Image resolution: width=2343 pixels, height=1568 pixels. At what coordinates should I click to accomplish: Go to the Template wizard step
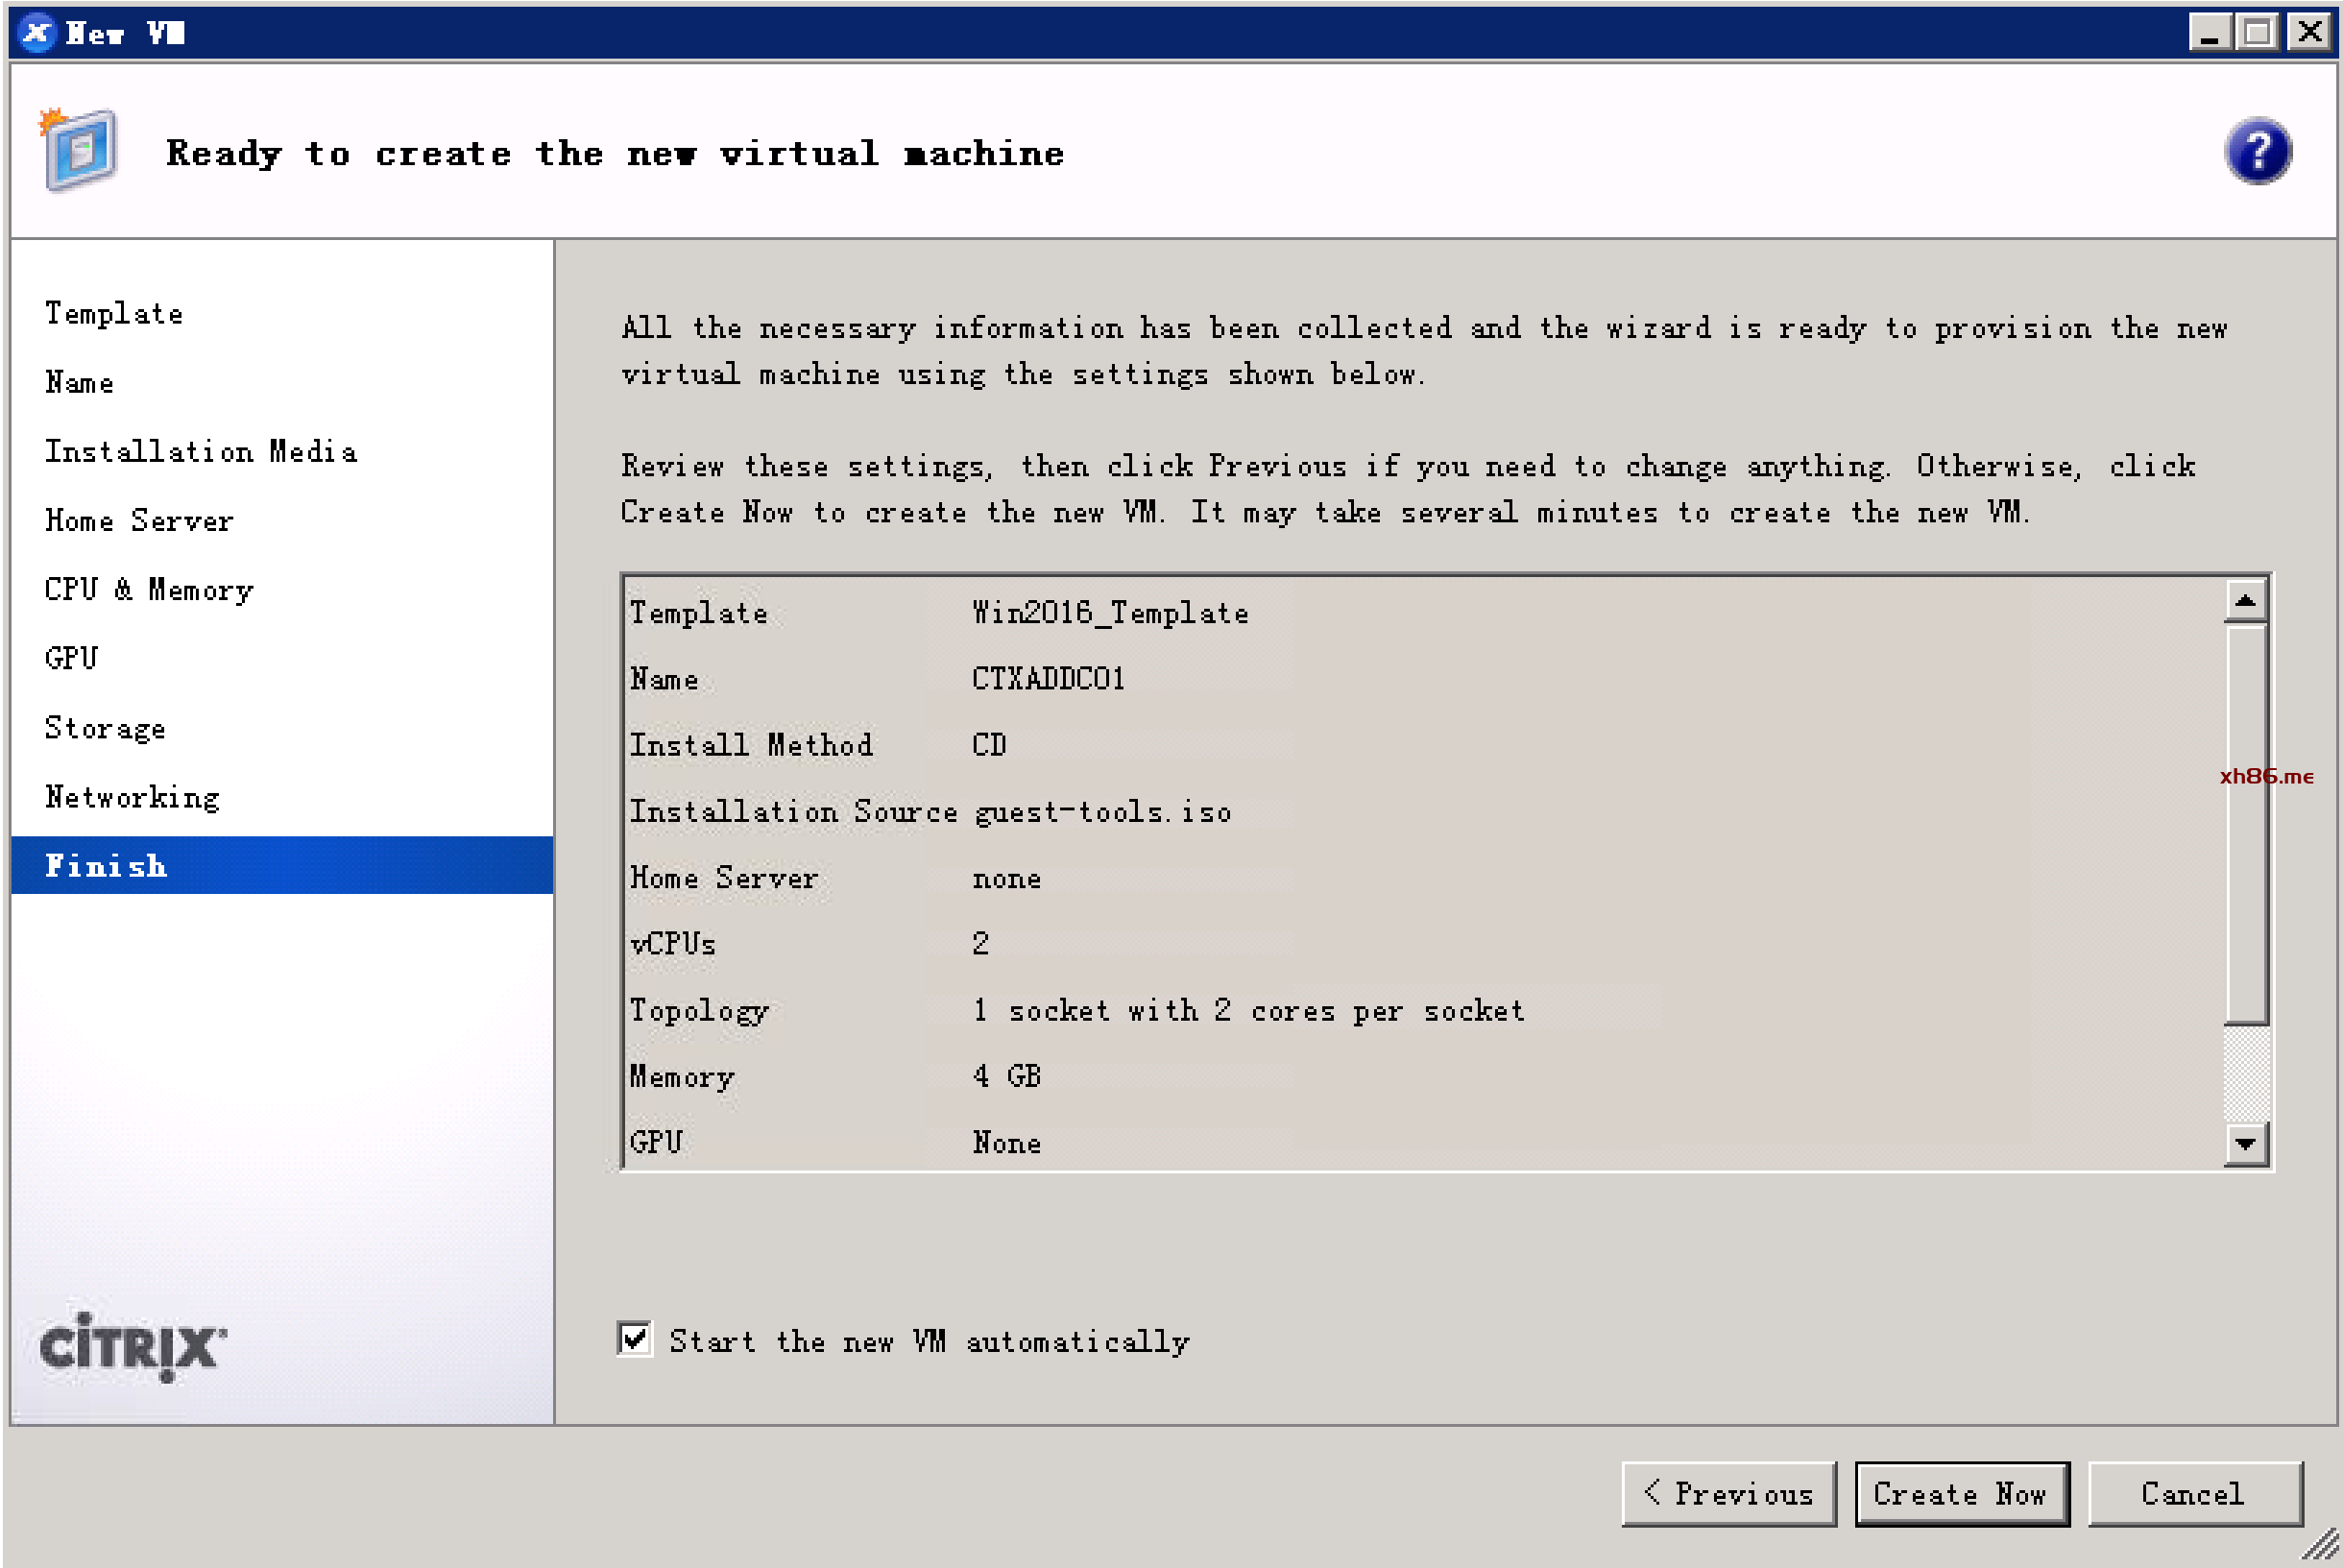click(114, 314)
